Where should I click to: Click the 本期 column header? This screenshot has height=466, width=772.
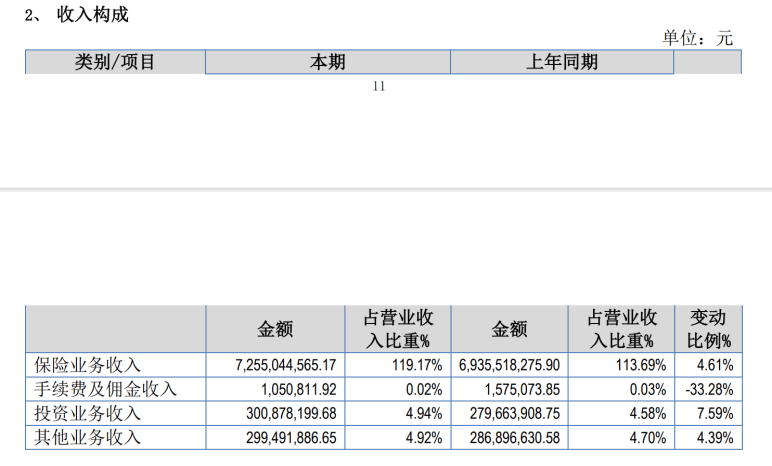tap(328, 62)
